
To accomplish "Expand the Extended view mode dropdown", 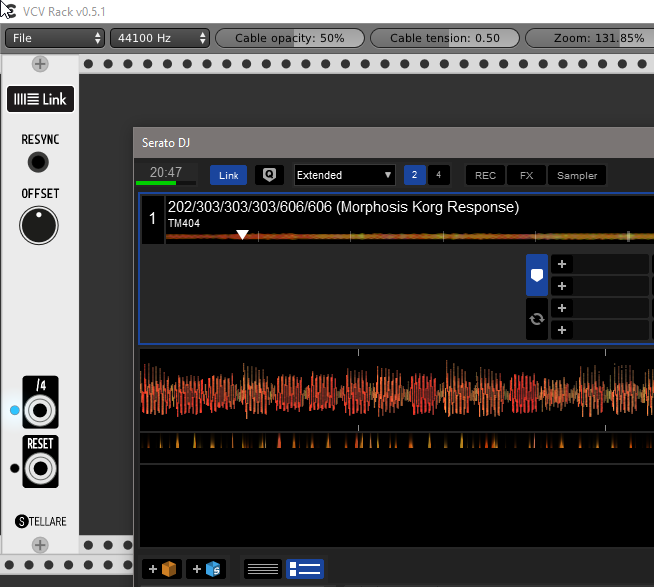I will pos(345,175).
